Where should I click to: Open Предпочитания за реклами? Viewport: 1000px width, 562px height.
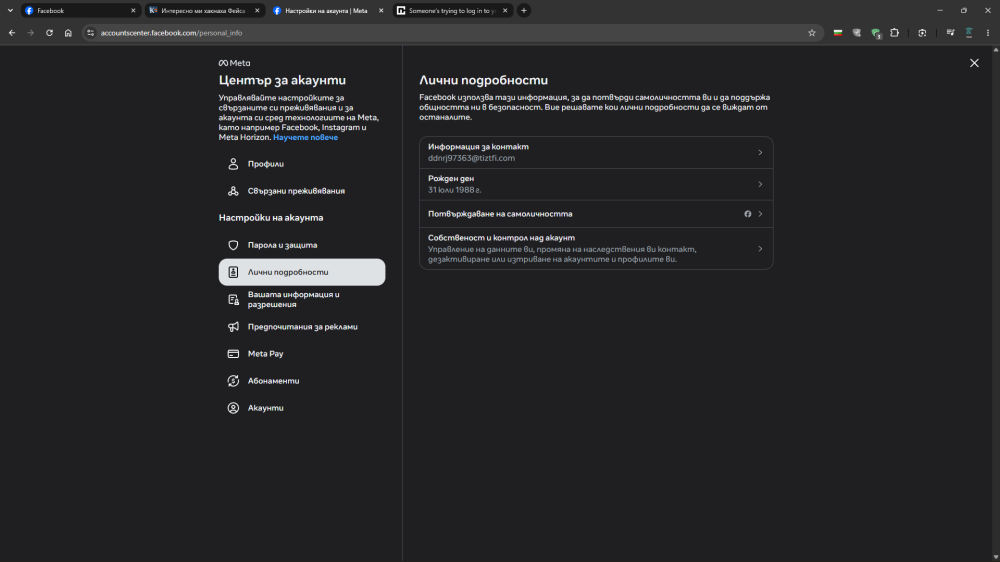pyautogui.click(x=302, y=327)
